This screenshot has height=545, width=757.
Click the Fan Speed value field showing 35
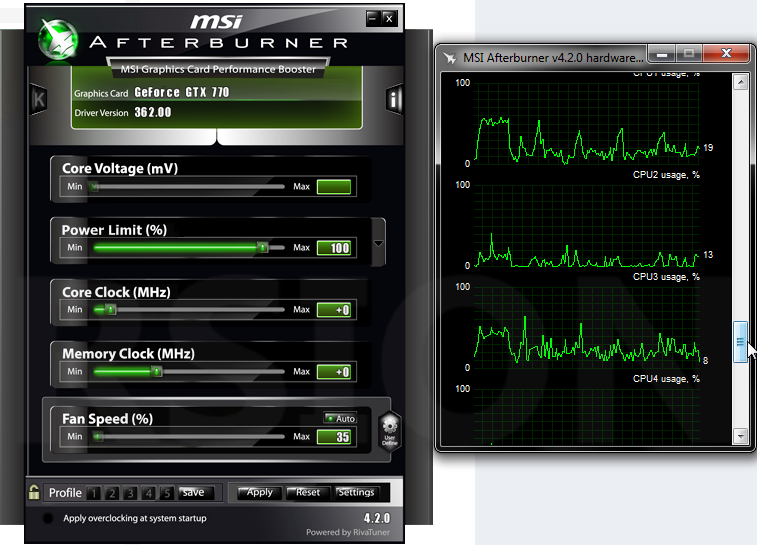tap(334, 437)
